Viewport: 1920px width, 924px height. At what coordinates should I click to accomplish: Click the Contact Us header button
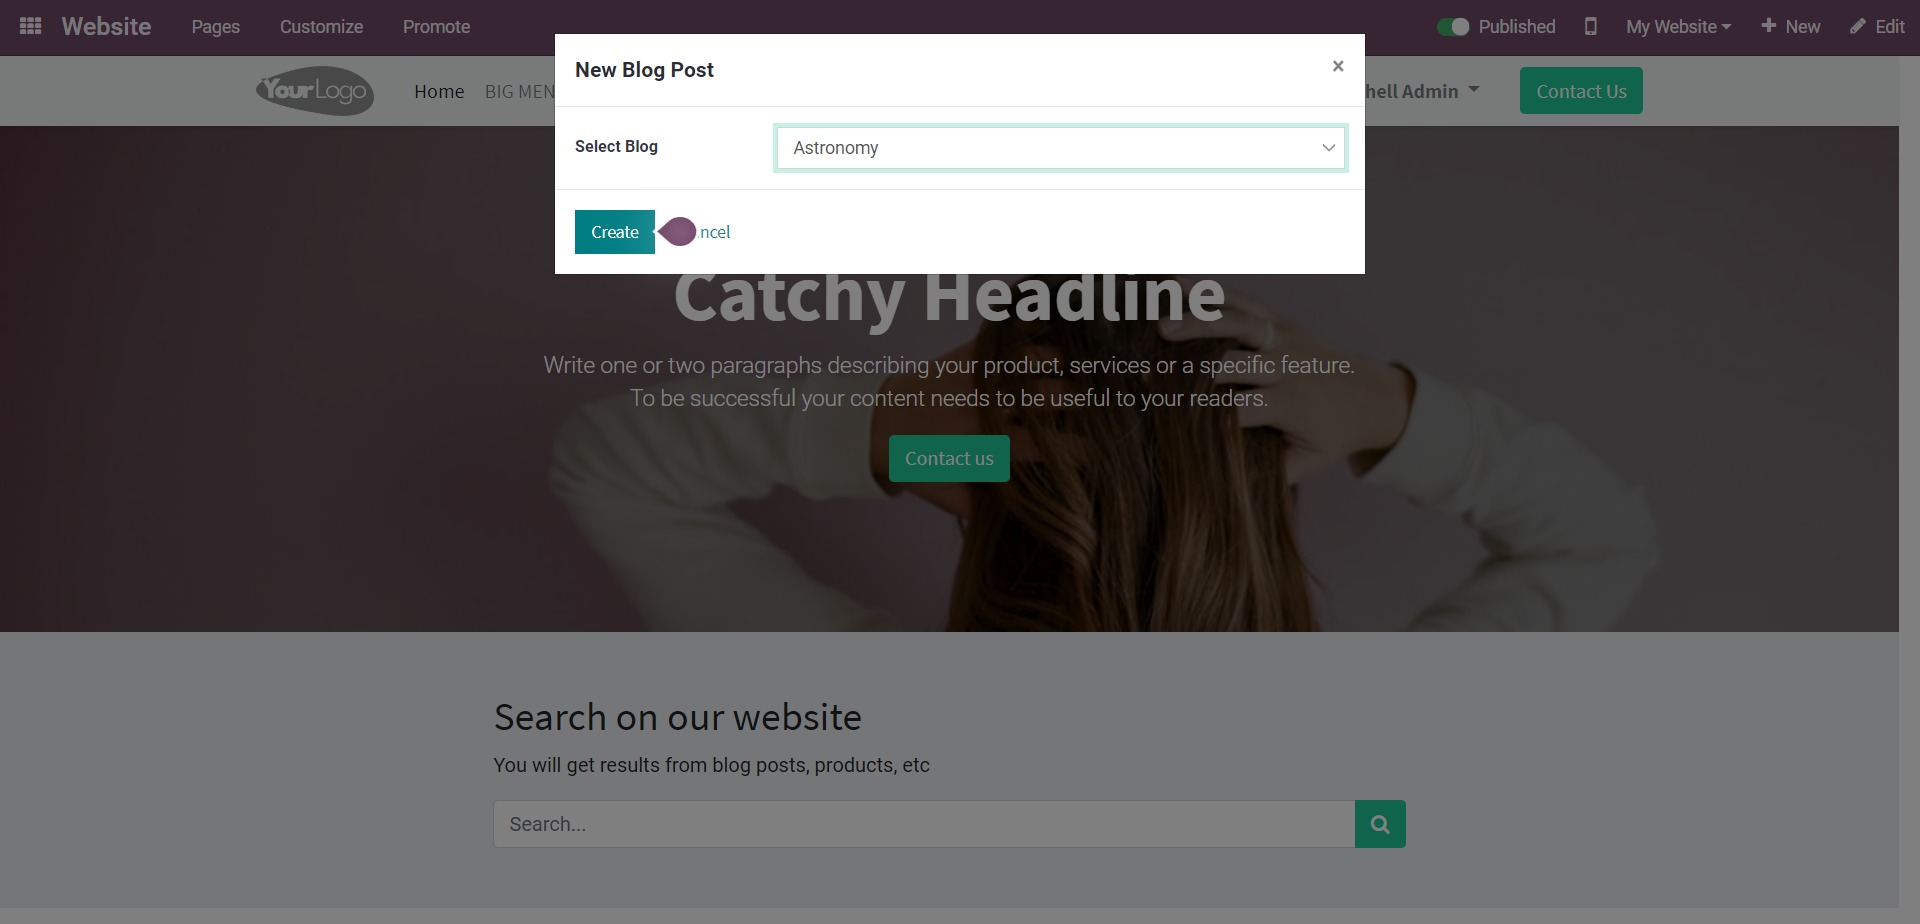[1581, 91]
